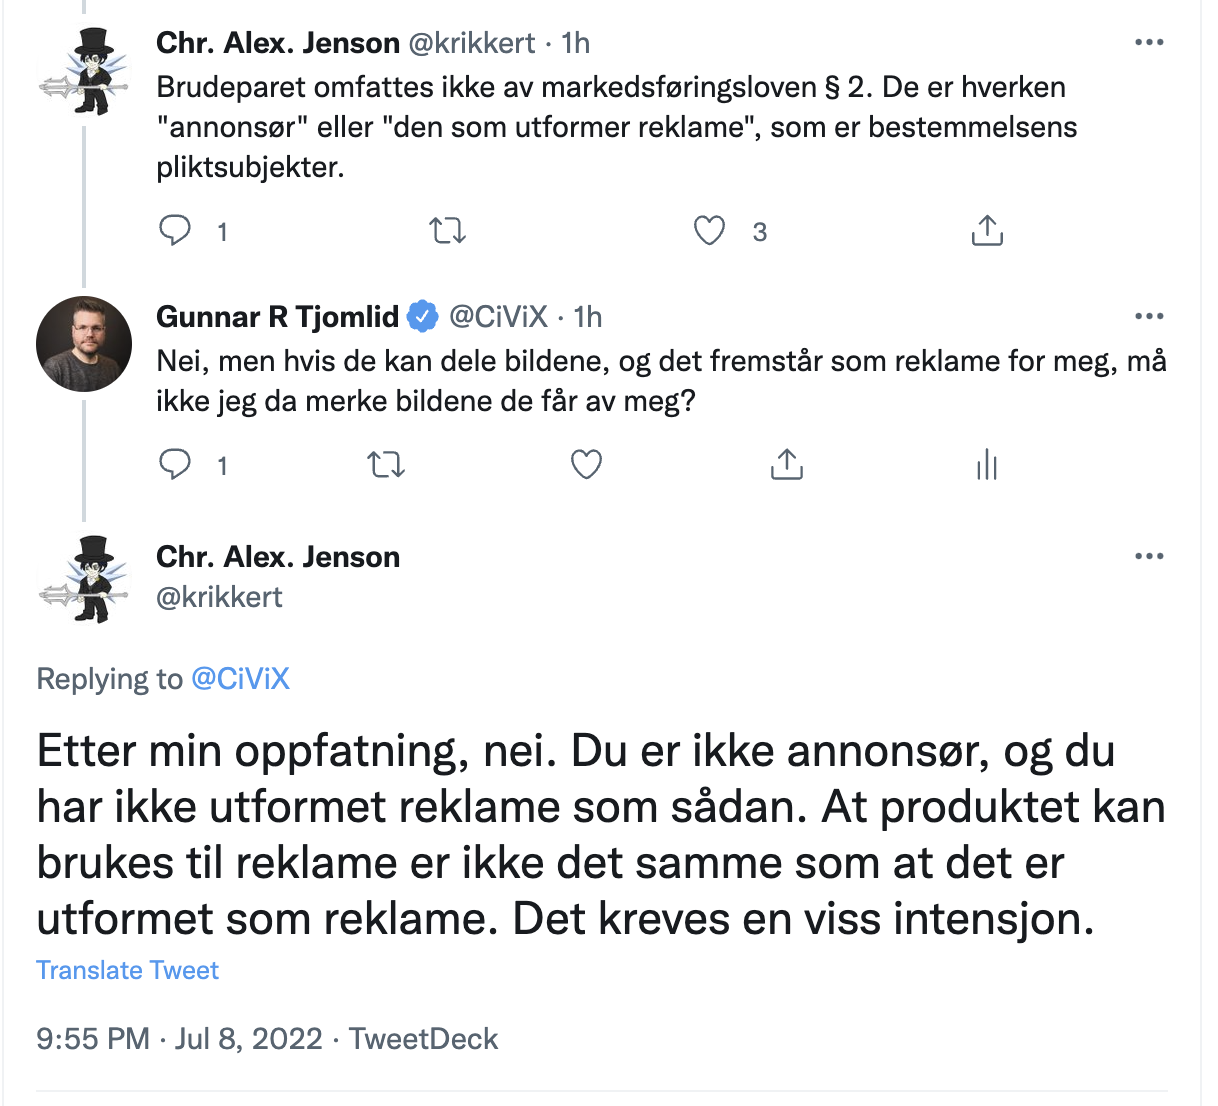
Task: Click Chr. Alex. Jenson's name on the bottom tweet
Action: tap(278, 556)
